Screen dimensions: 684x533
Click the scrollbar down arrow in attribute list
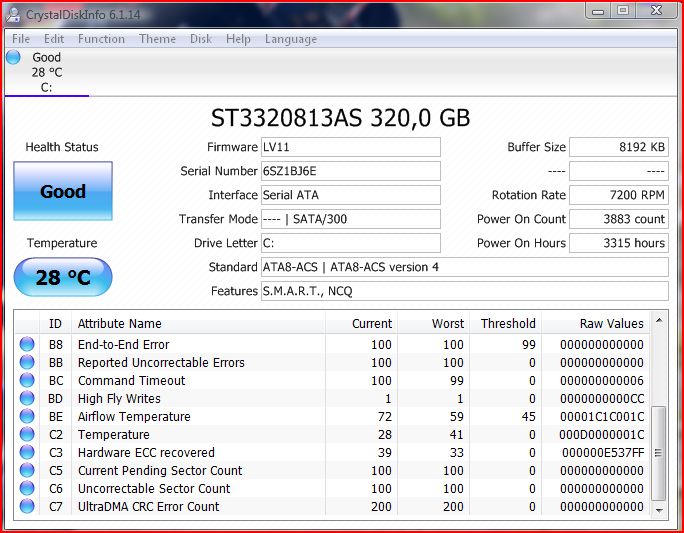click(659, 510)
